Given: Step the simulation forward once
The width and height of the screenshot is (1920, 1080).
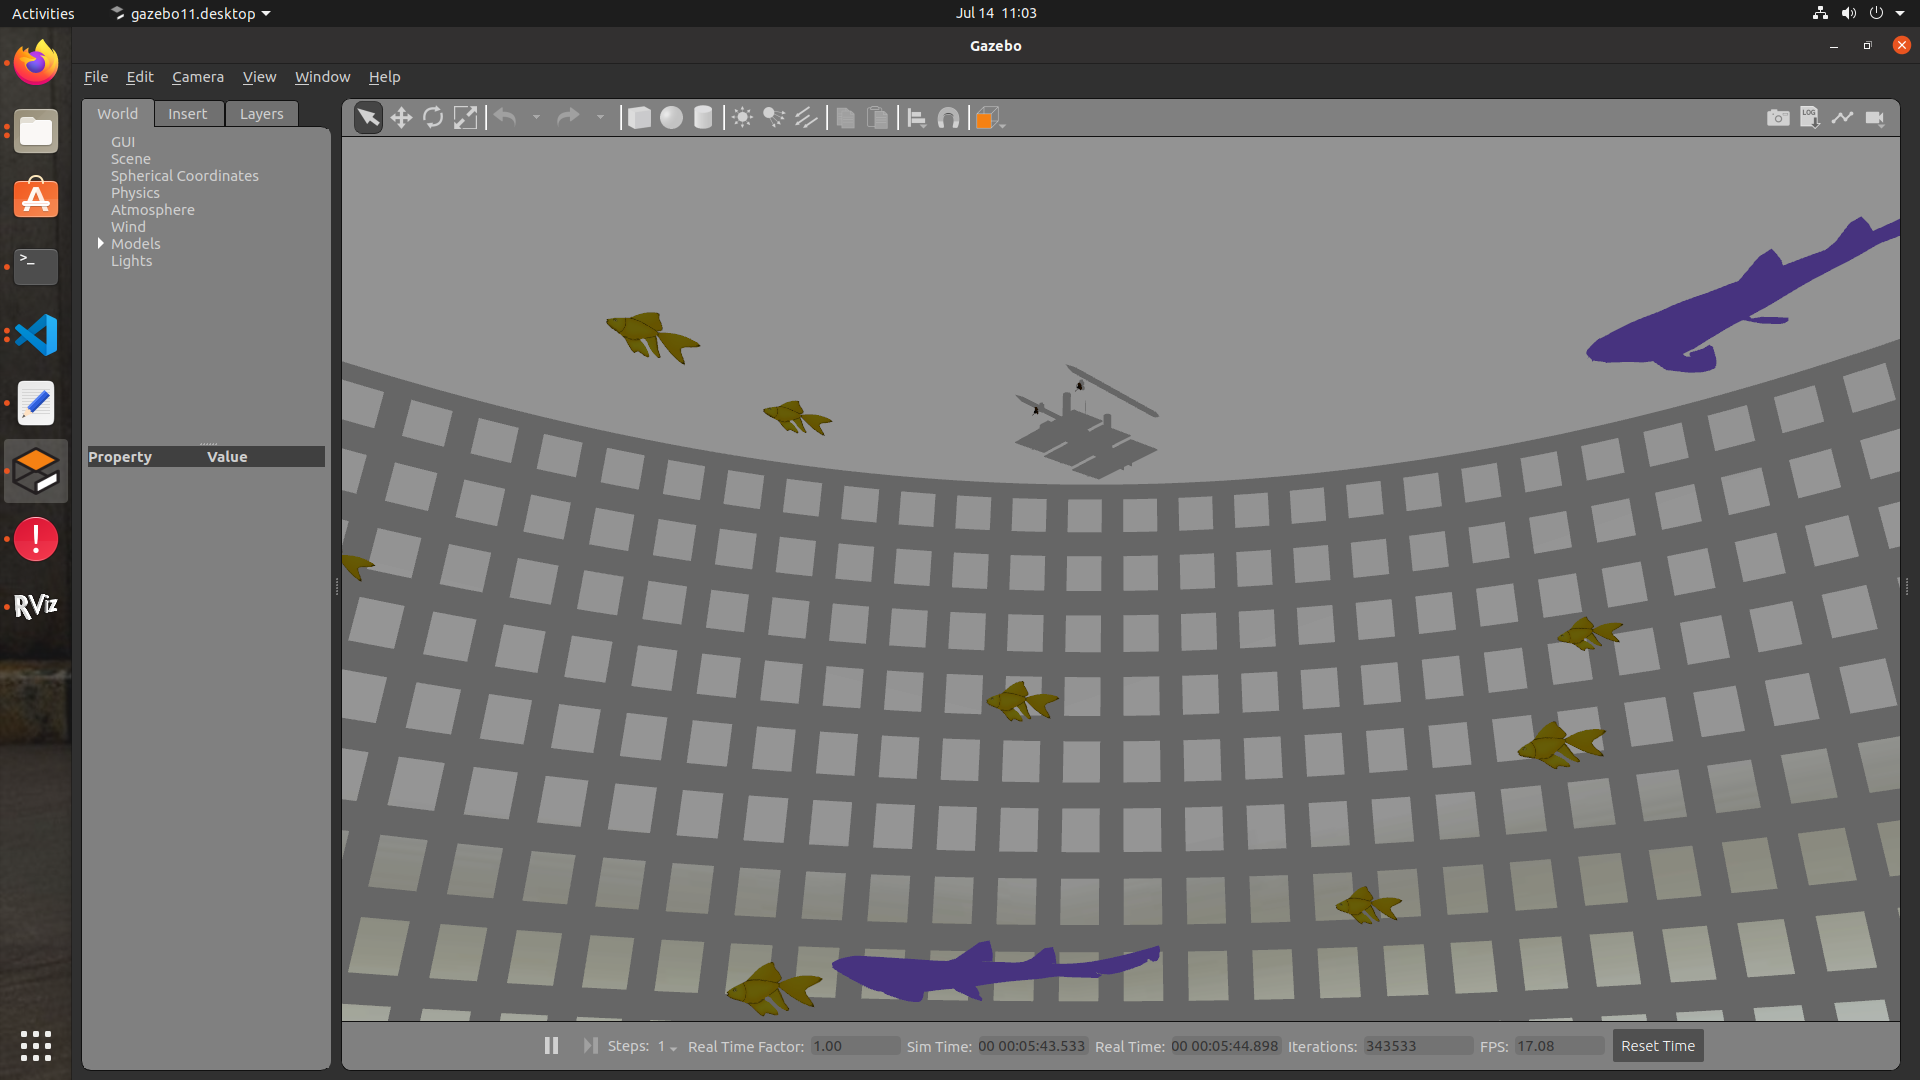Looking at the screenshot, I should 590,1045.
